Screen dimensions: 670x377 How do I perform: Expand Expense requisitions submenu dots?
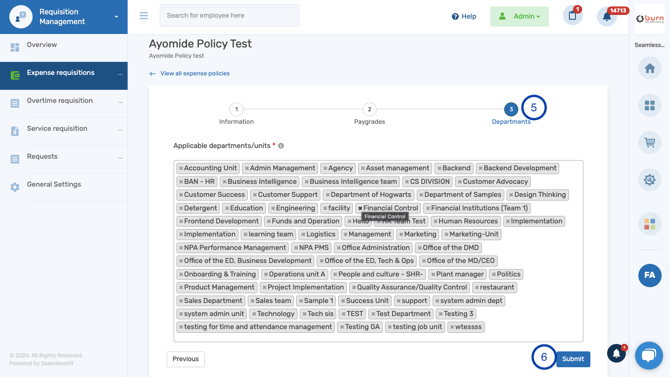120,75
